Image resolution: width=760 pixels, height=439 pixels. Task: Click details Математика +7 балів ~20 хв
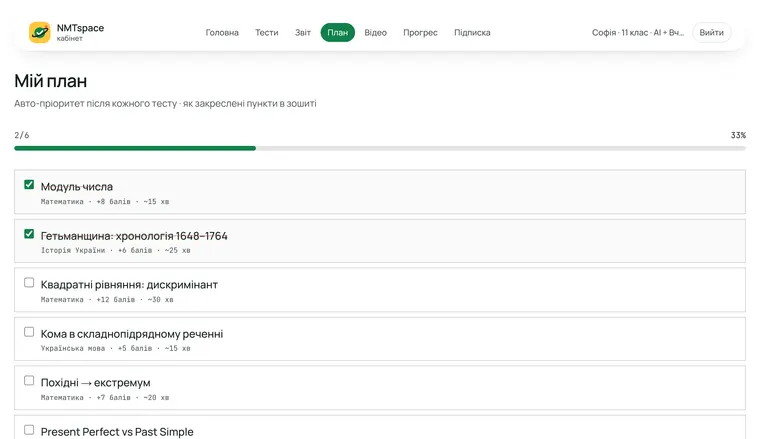pyautogui.click(x=105, y=398)
